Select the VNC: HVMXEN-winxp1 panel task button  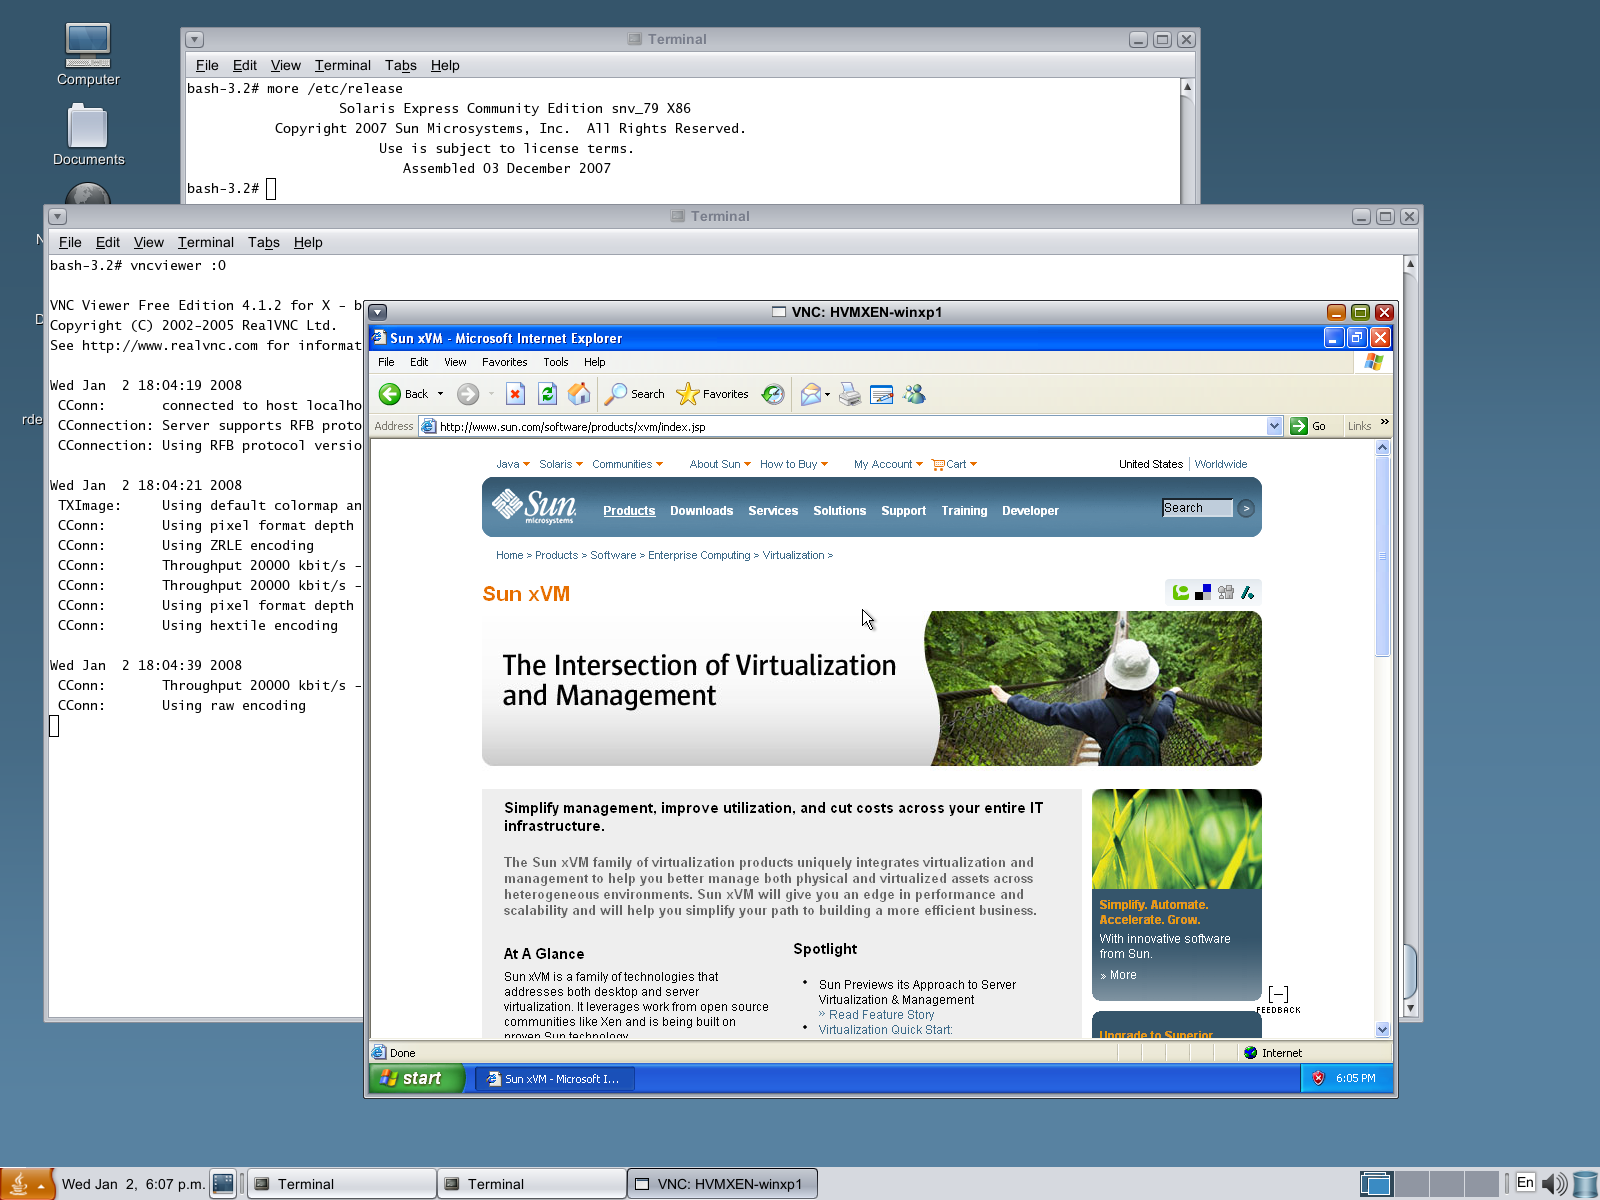coord(722,1184)
